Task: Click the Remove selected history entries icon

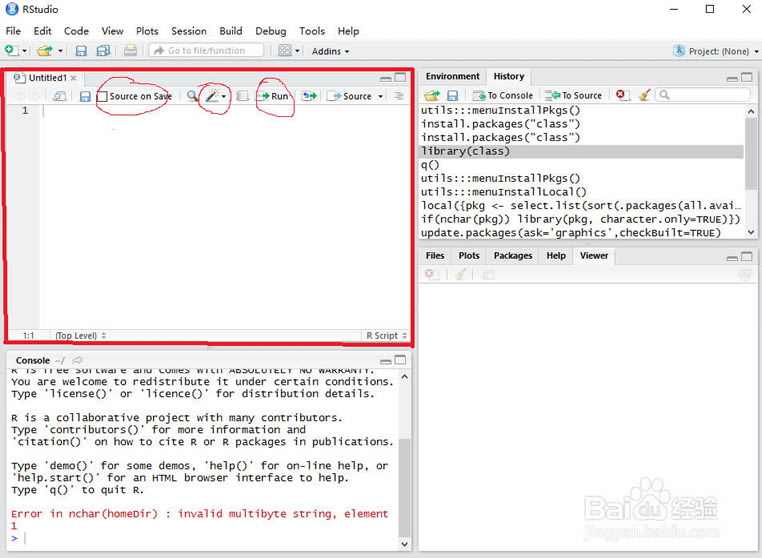Action: [x=622, y=95]
